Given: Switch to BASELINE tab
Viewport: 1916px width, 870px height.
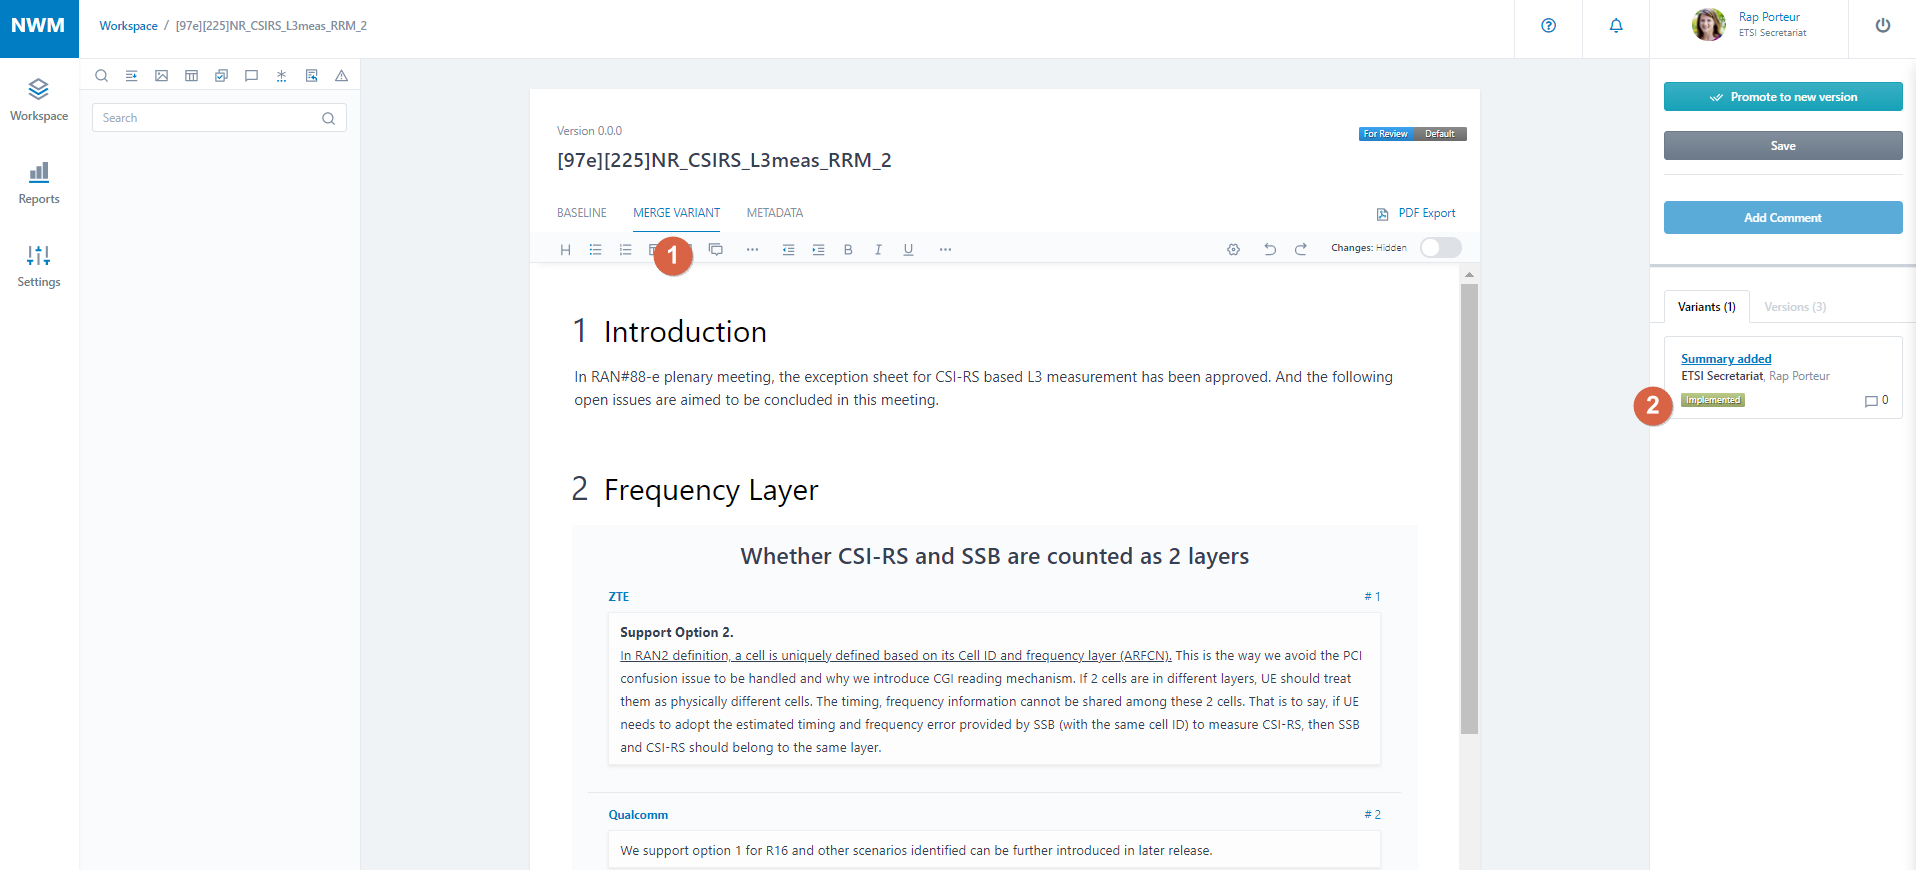Looking at the screenshot, I should tap(582, 213).
